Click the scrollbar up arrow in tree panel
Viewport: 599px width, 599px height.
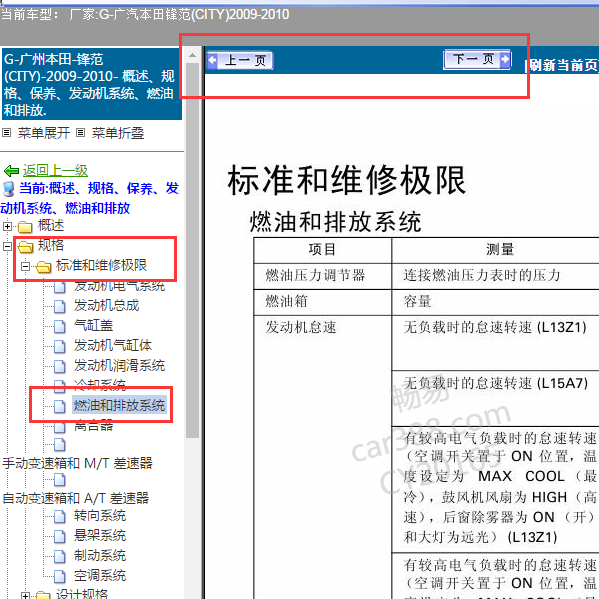pyautogui.click(x=193, y=55)
